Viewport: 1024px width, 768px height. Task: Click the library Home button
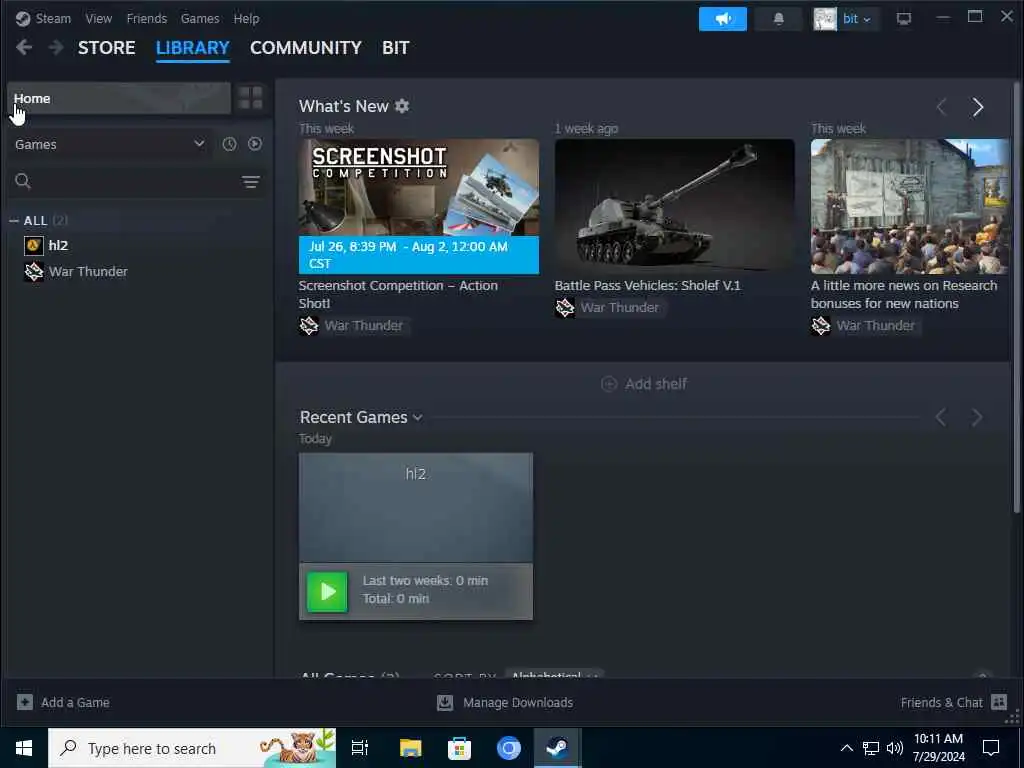pos(119,99)
